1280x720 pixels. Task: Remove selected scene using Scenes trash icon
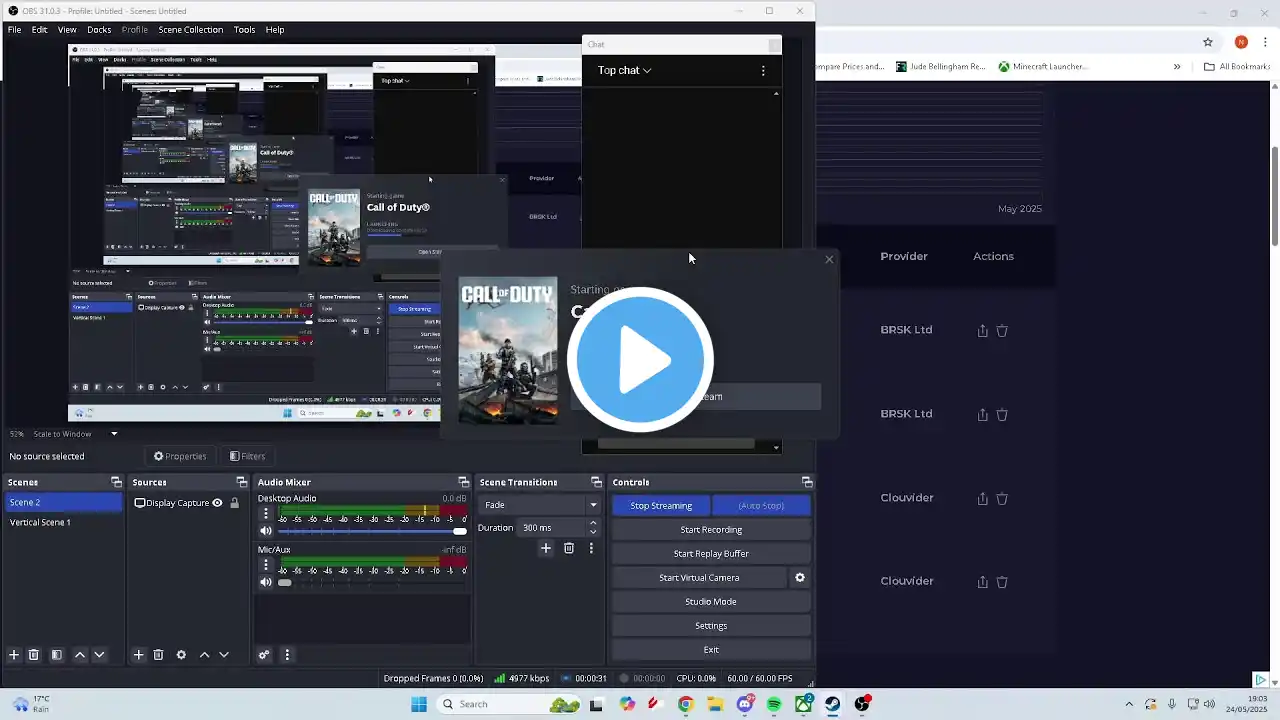33,655
